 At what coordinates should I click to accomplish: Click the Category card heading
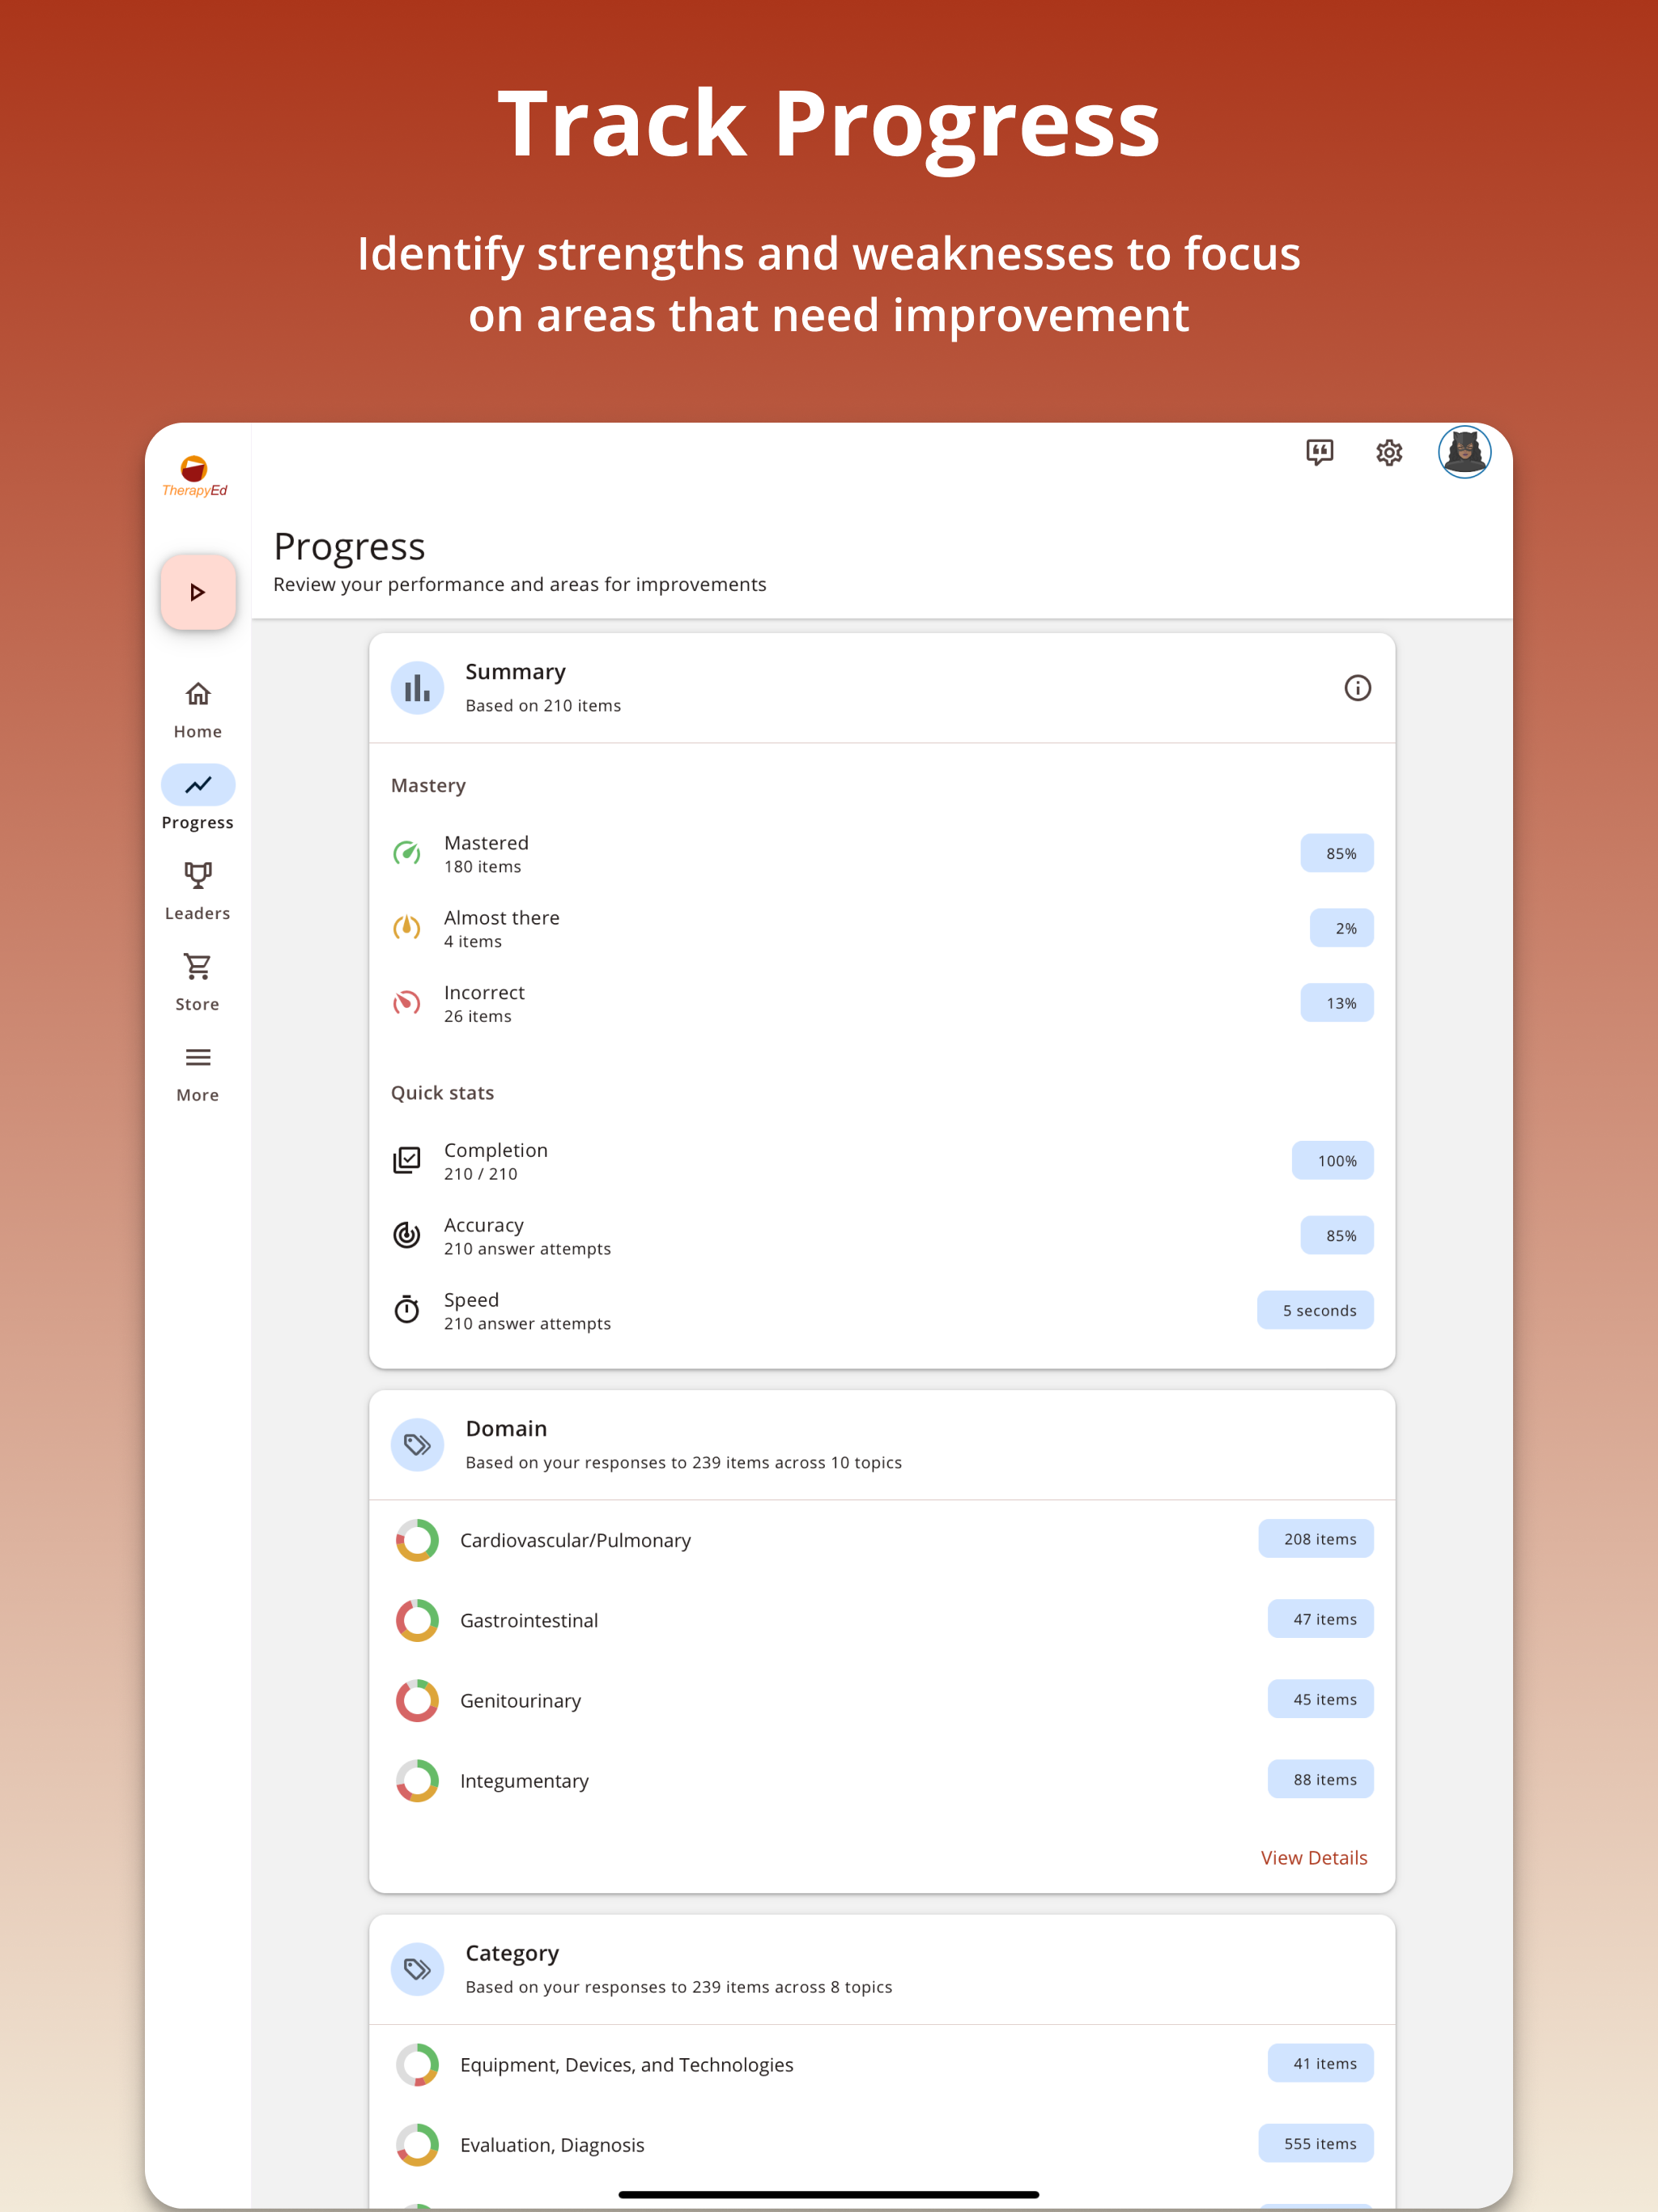pyautogui.click(x=512, y=1953)
